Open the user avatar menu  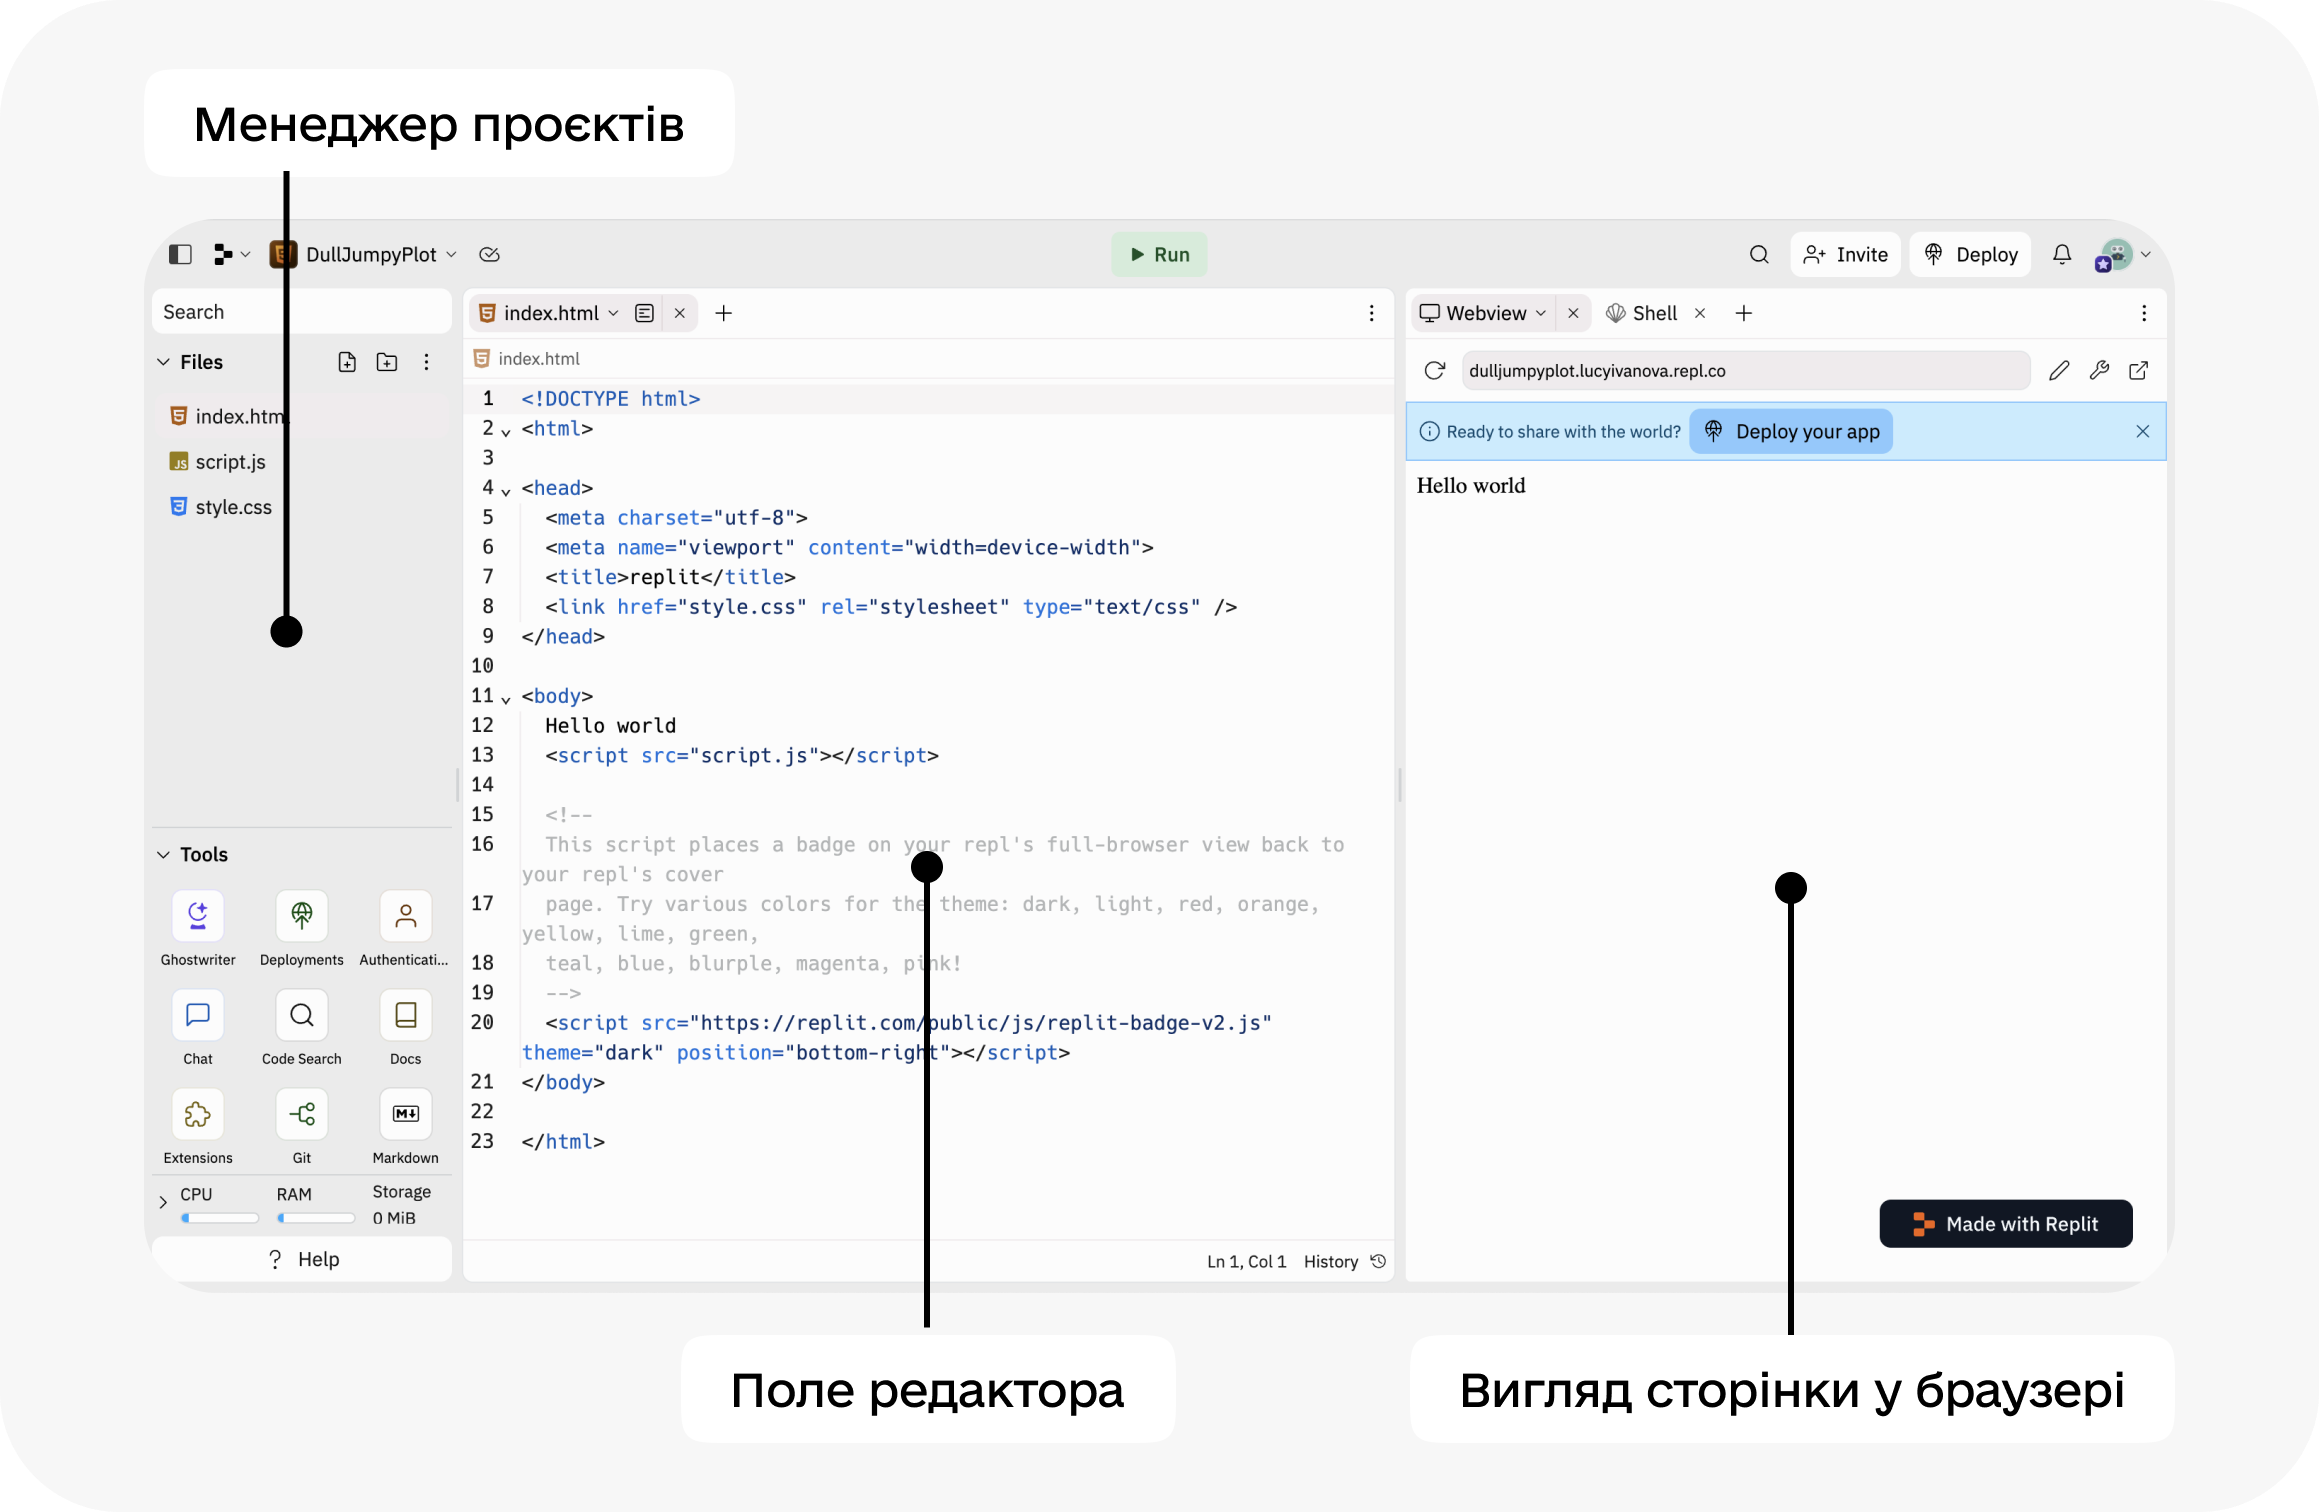2122,255
